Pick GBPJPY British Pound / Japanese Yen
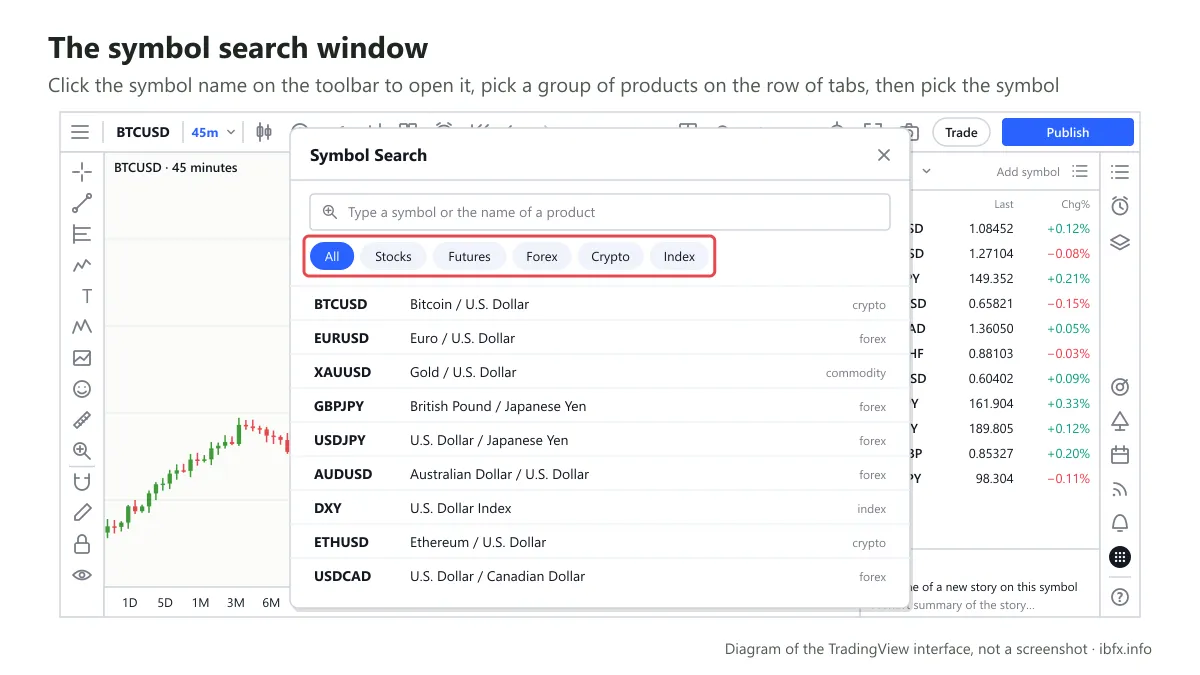The image size is (1200, 675). [600, 406]
